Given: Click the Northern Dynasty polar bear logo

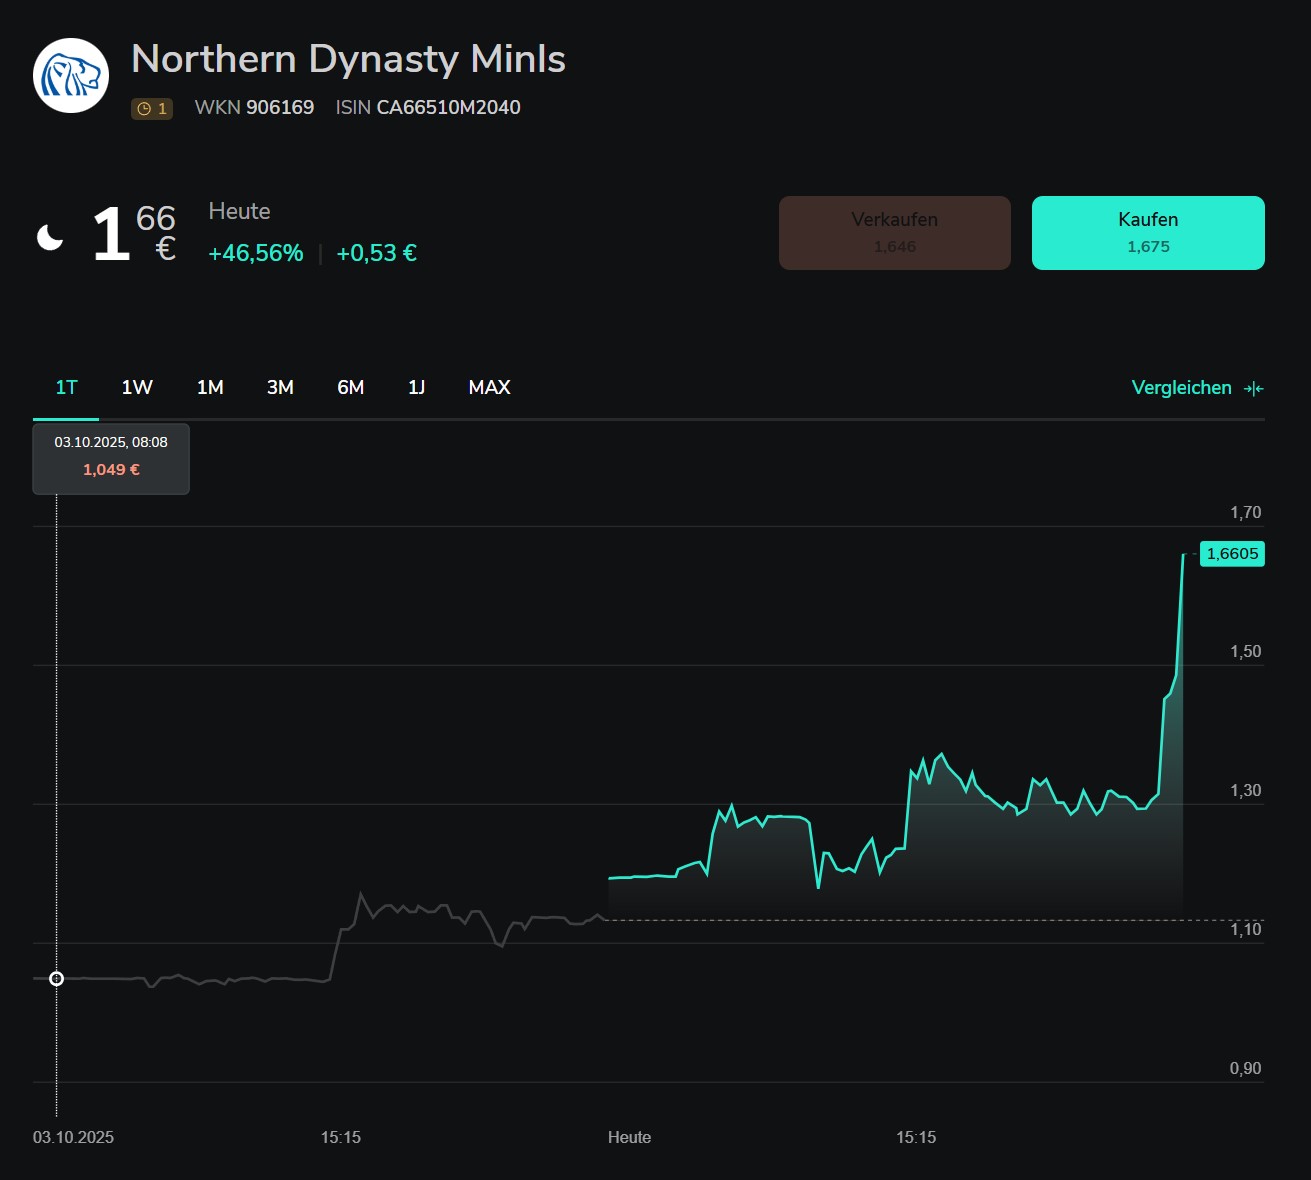Looking at the screenshot, I should click(71, 76).
